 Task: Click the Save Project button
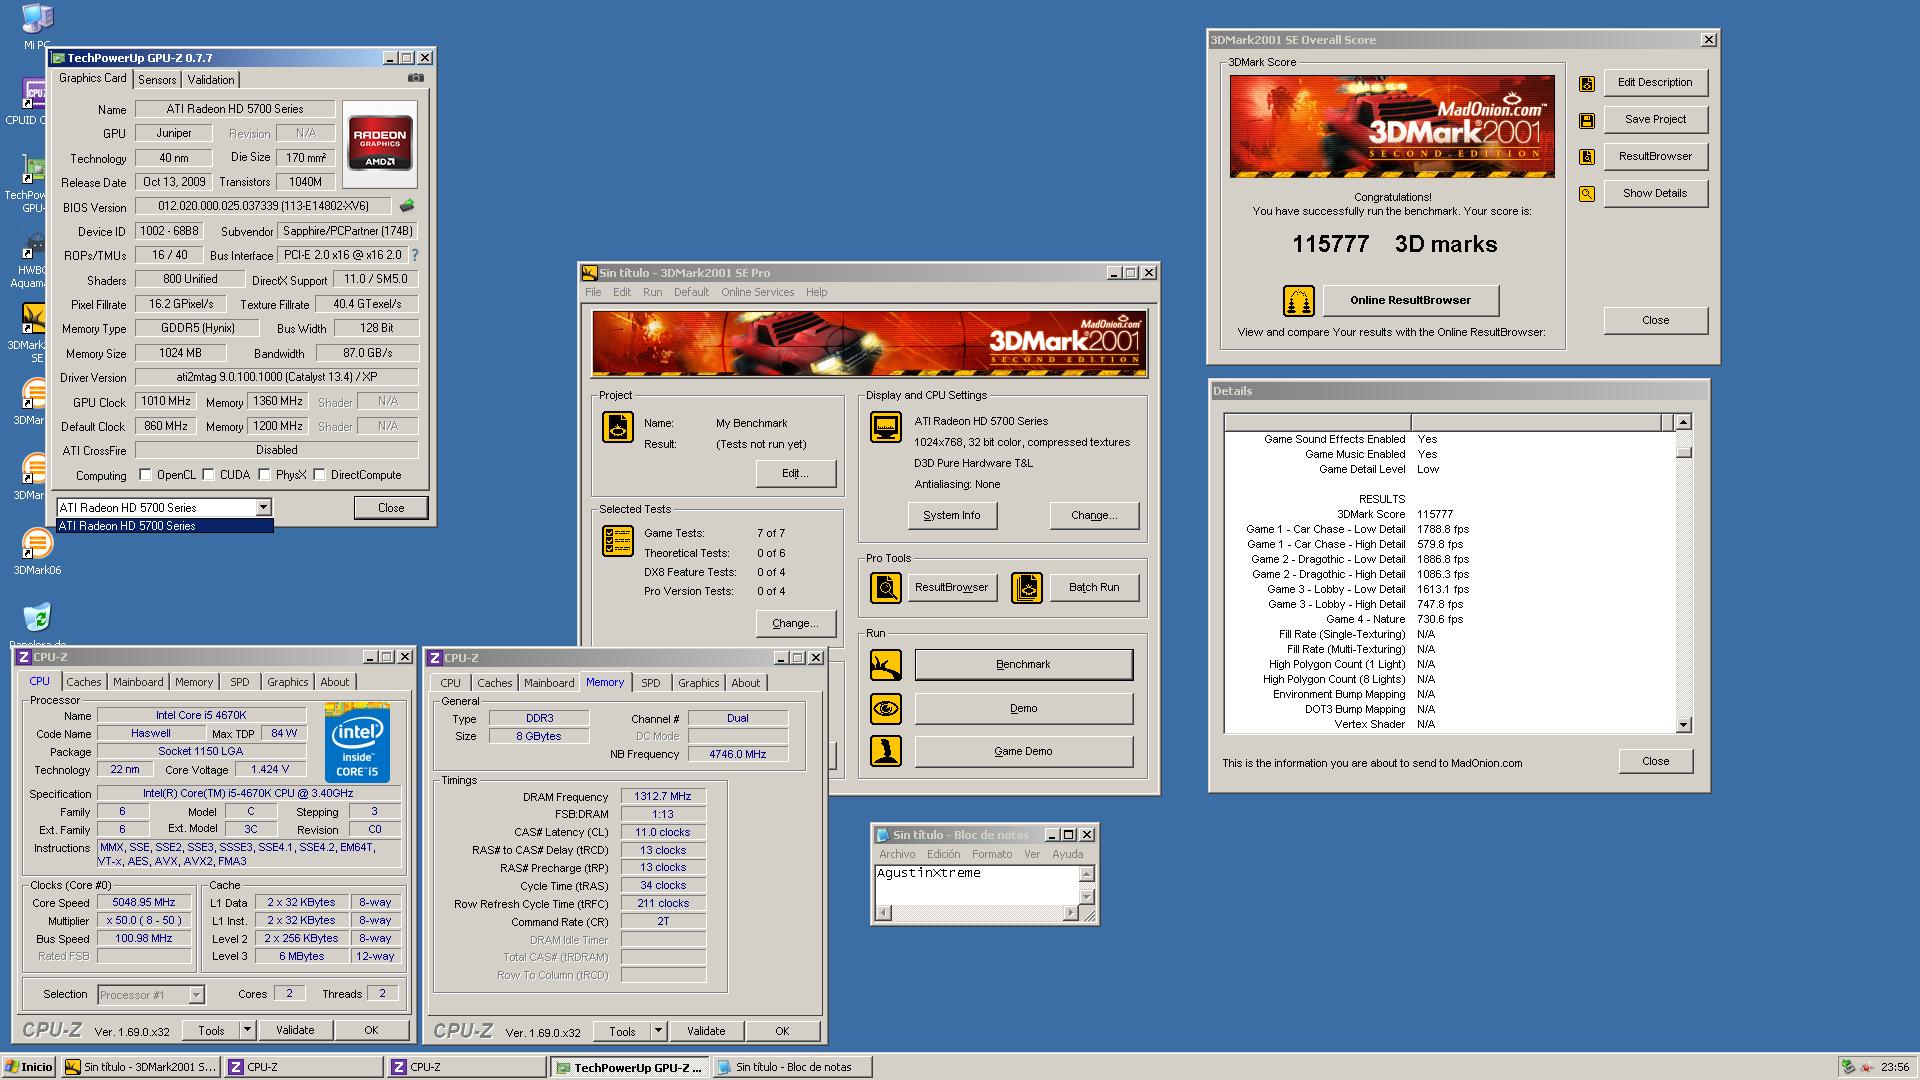click(1656, 119)
